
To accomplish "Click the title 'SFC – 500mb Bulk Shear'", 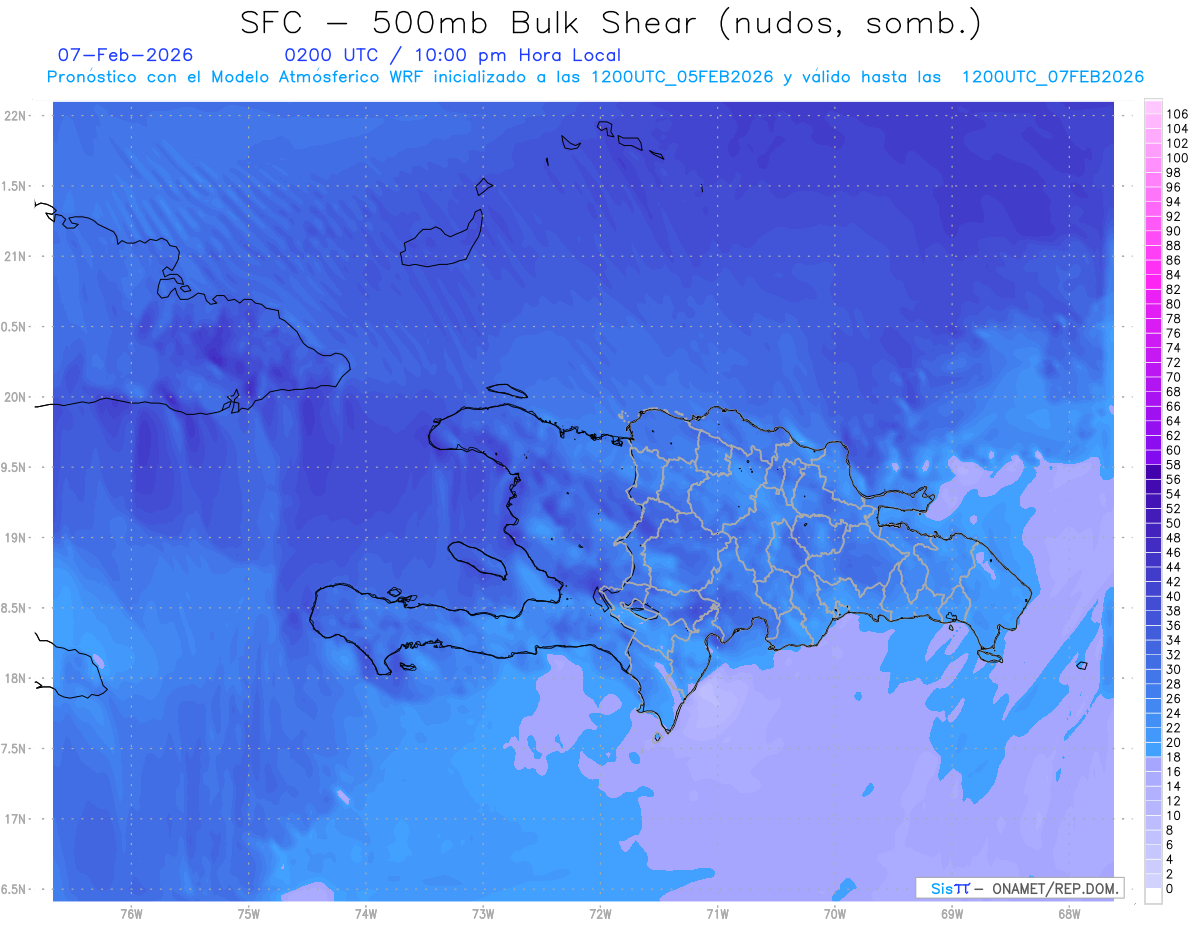I will click(x=473, y=23).
